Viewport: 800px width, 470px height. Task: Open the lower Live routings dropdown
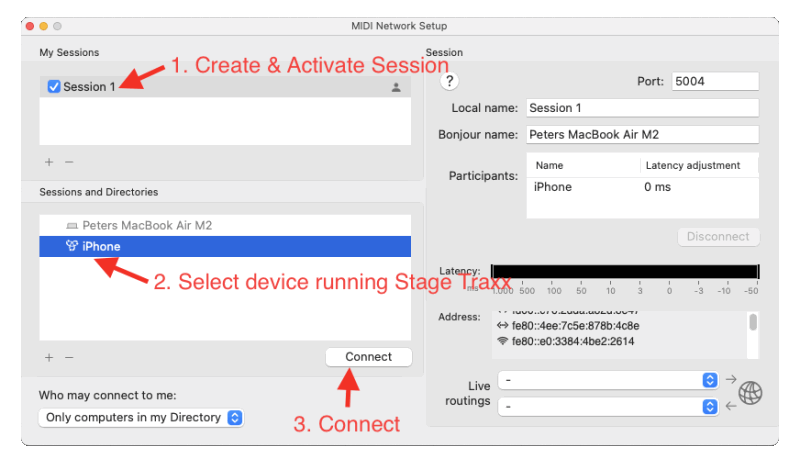coord(608,407)
